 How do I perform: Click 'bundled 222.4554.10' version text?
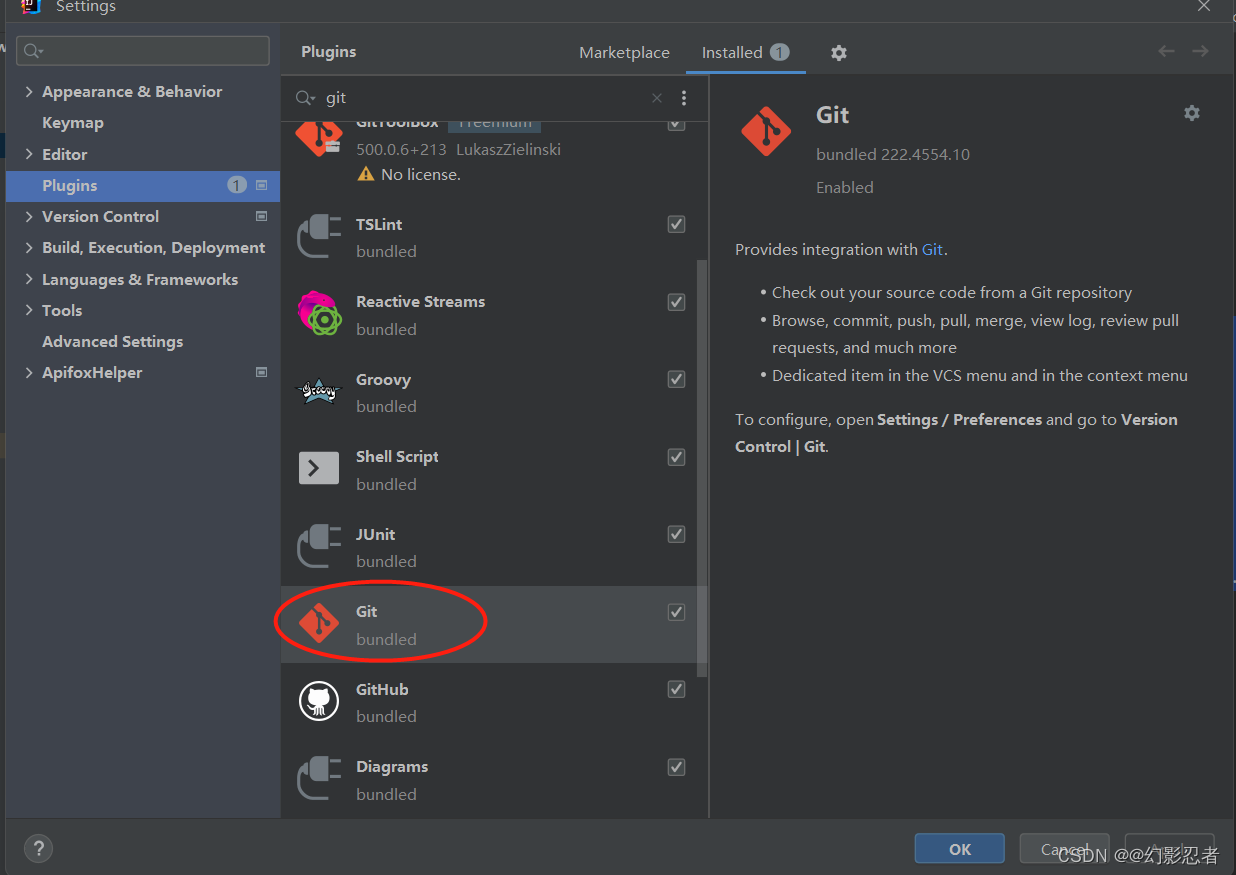pos(893,154)
